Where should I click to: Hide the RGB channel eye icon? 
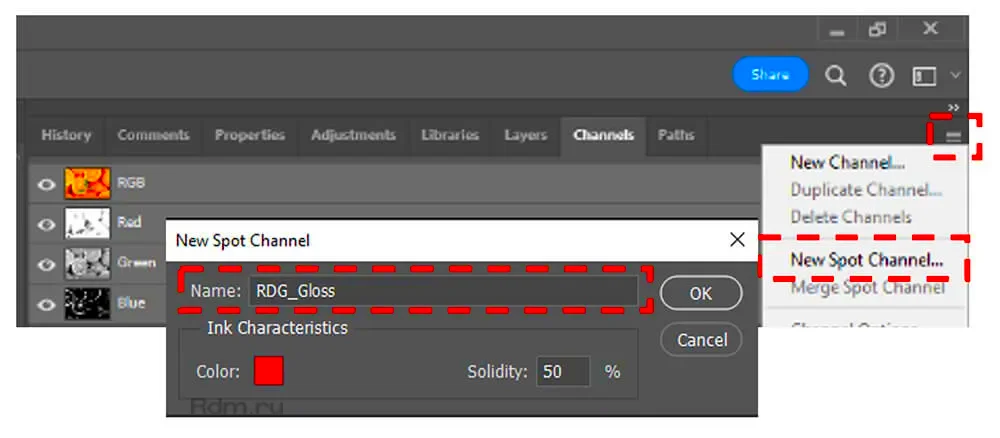coord(46,184)
